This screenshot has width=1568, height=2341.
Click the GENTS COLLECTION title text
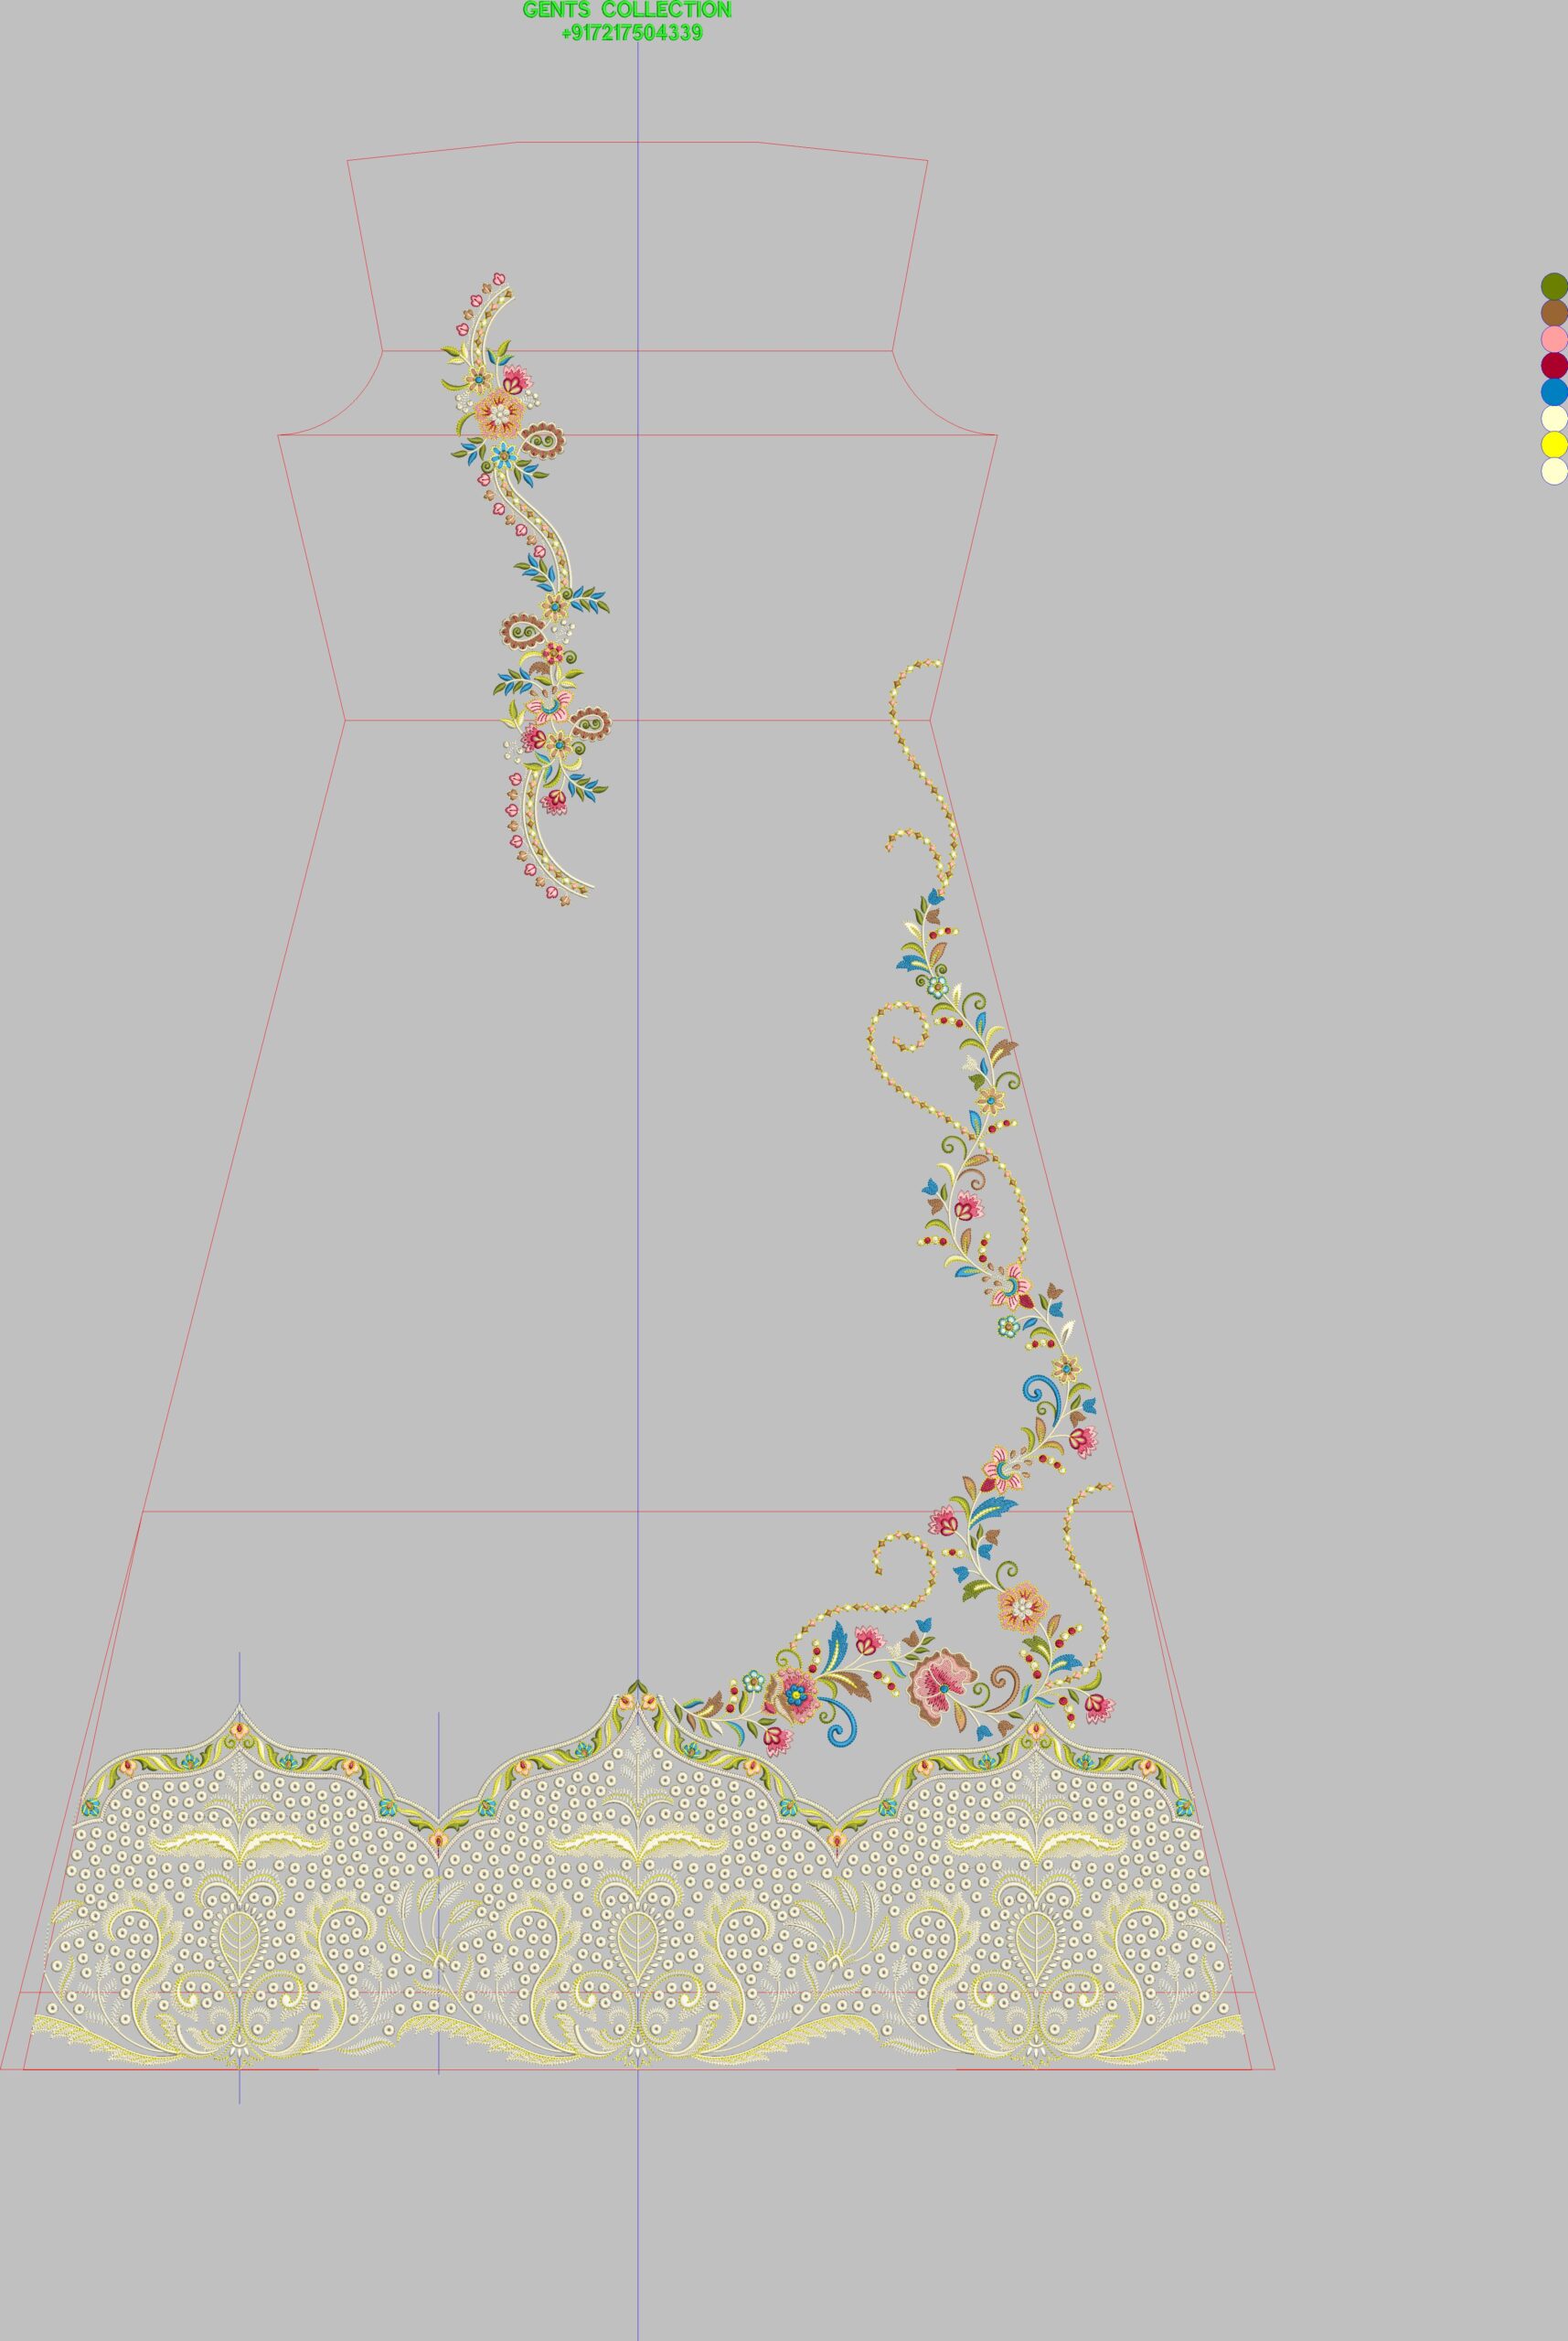pyautogui.click(x=627, y=10)
